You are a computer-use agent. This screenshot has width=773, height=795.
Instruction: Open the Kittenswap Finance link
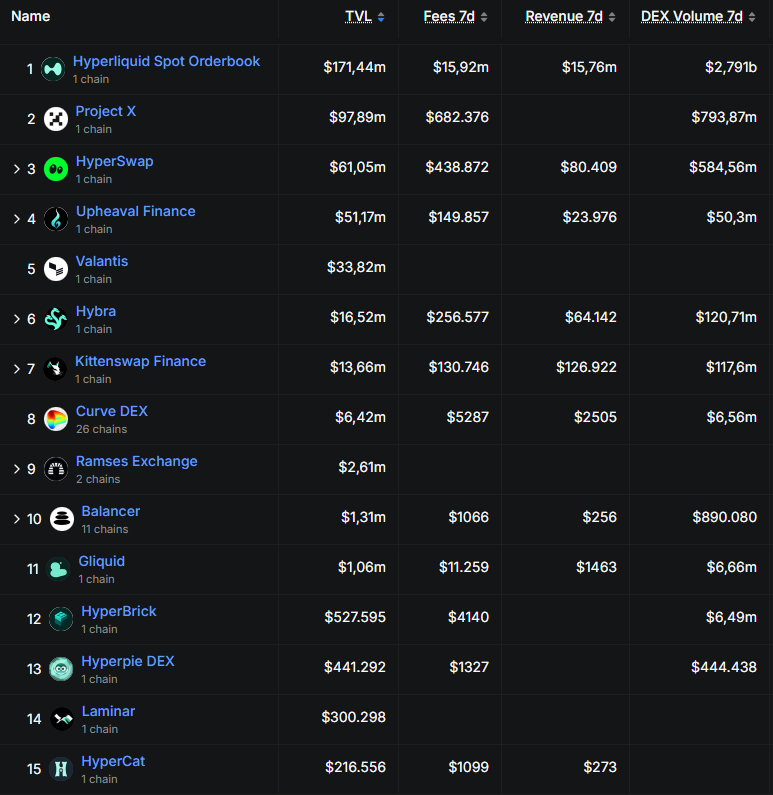(140, 361)
